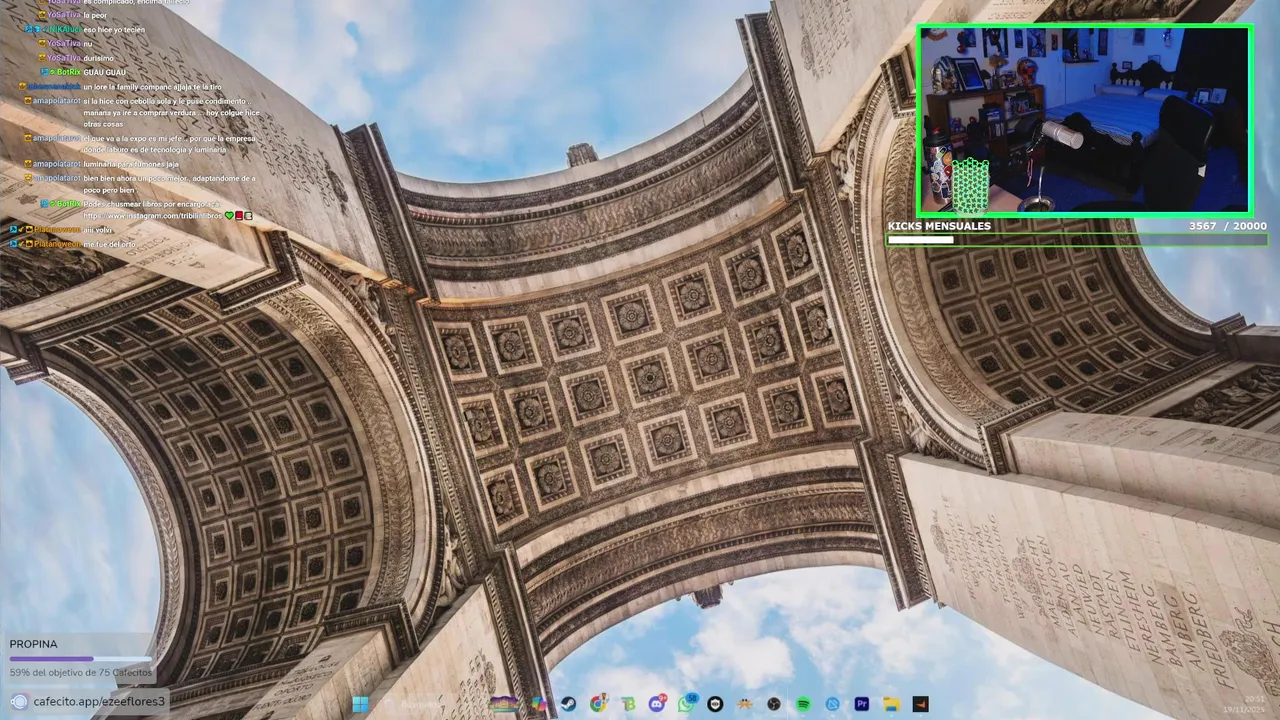Open the dark orange-arrow app at taskbar end
Viewport: 1280px width, 720px height.
pos(921,704)
